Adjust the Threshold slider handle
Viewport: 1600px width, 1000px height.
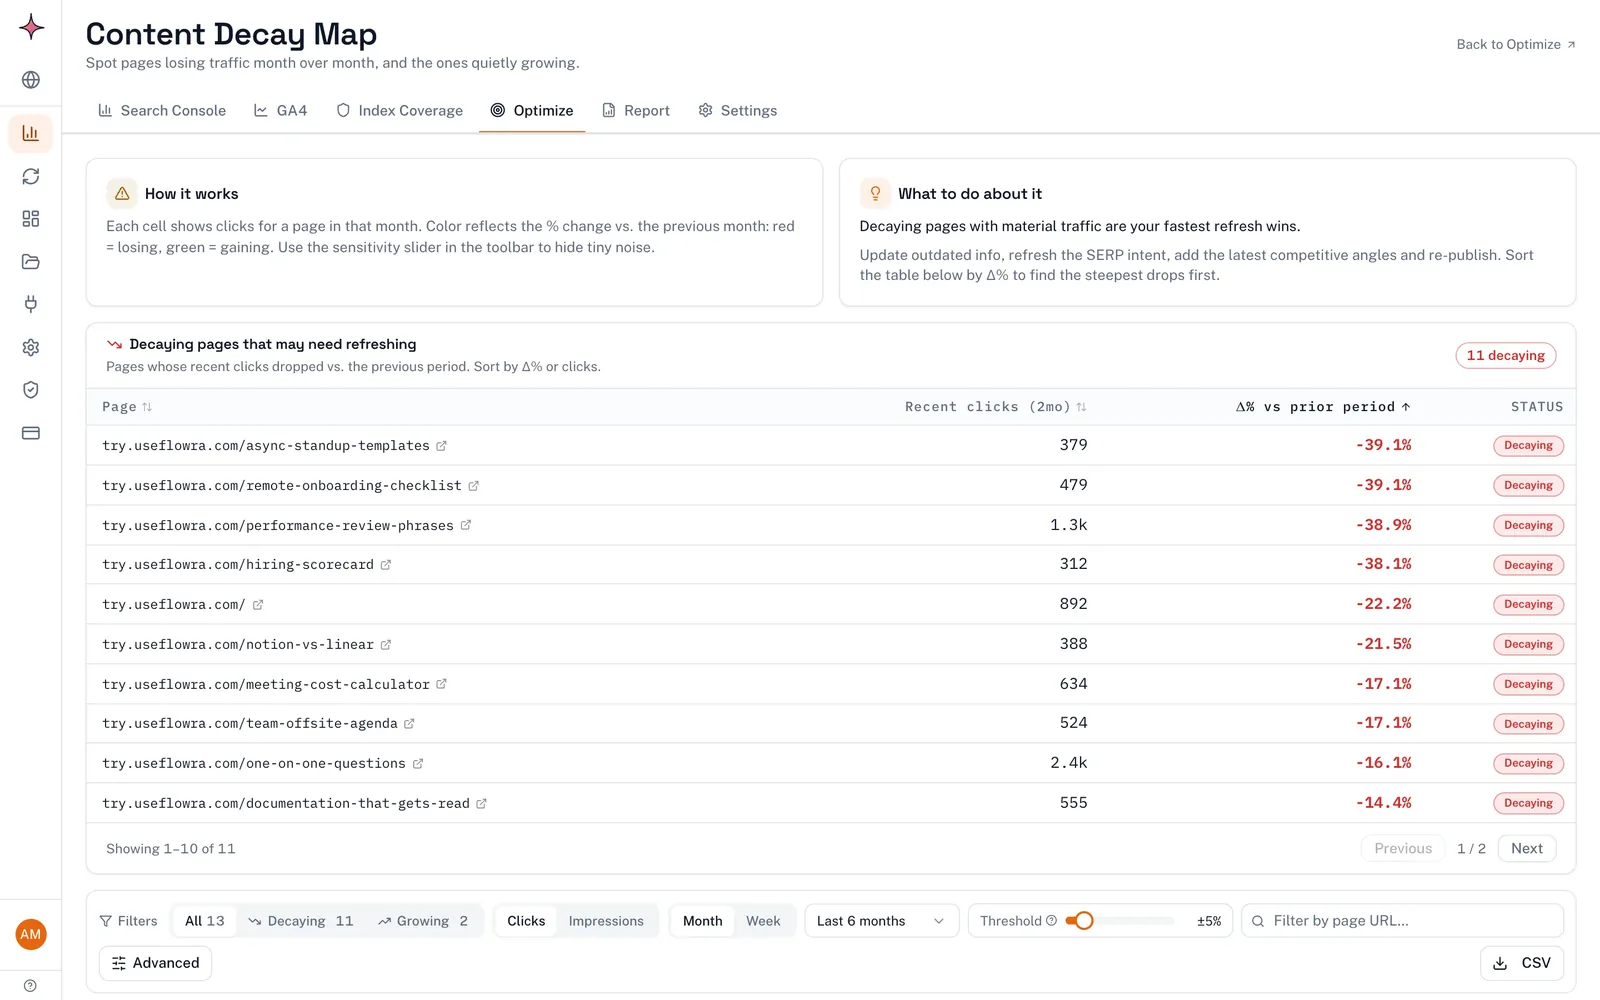tap(1084, 921)
